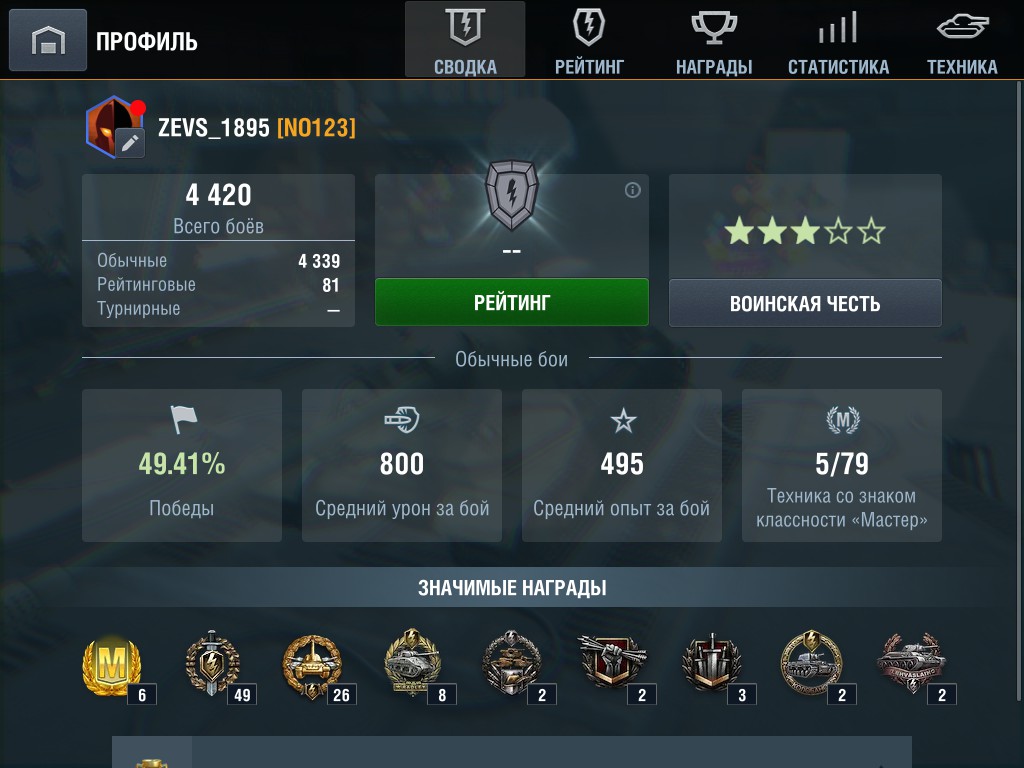Open the Техника tab
The width and height of the screenshot is (1024, 768).
(x=962, y=40)
